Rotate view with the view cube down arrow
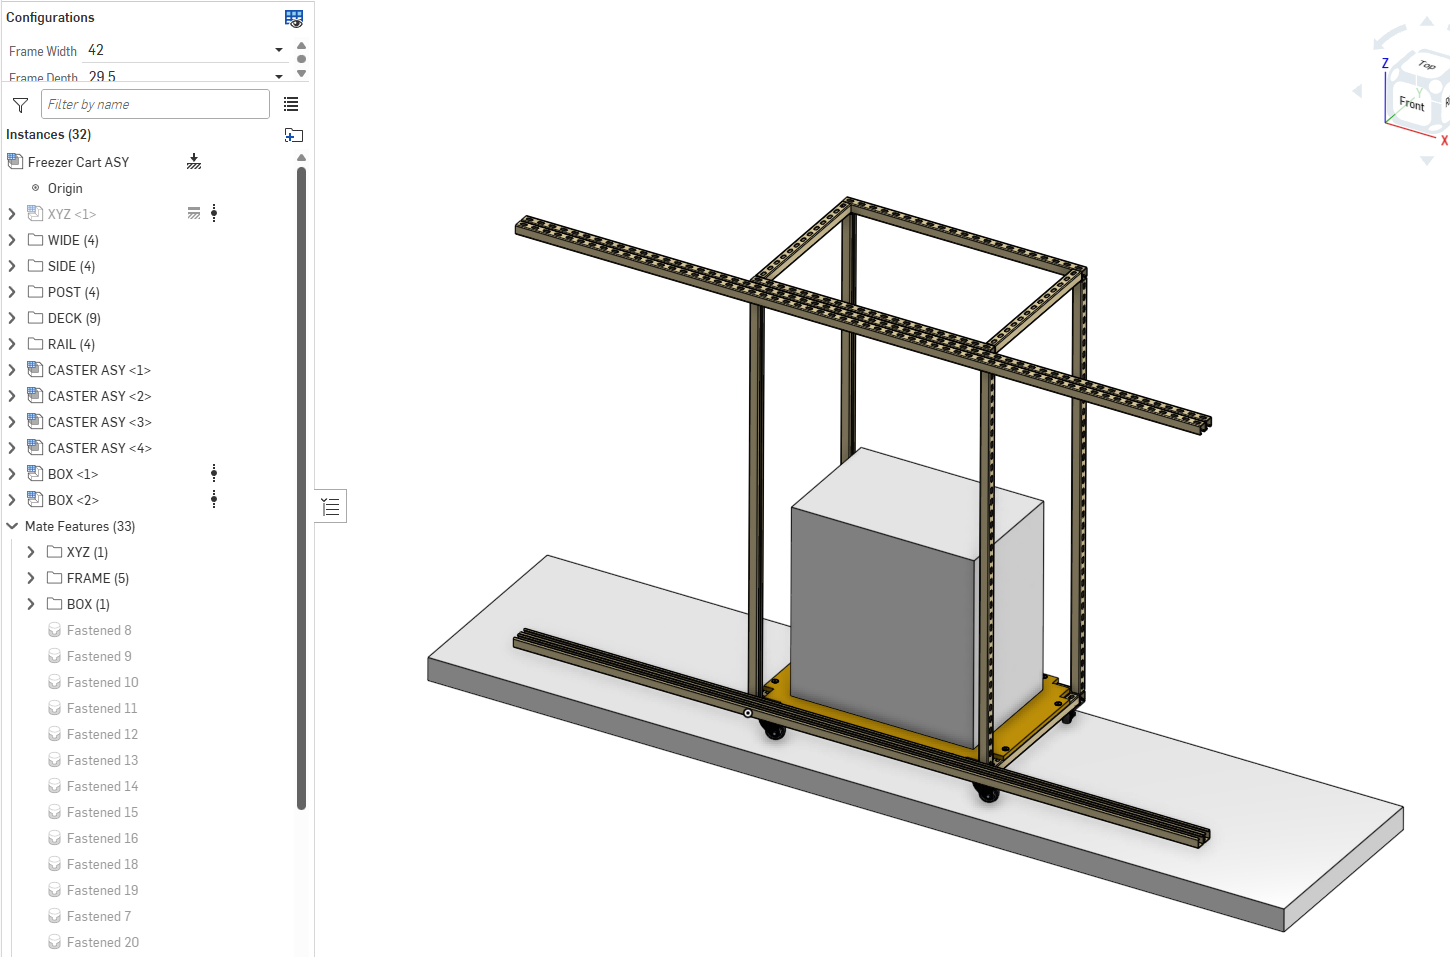 (x=1427, y=160)
